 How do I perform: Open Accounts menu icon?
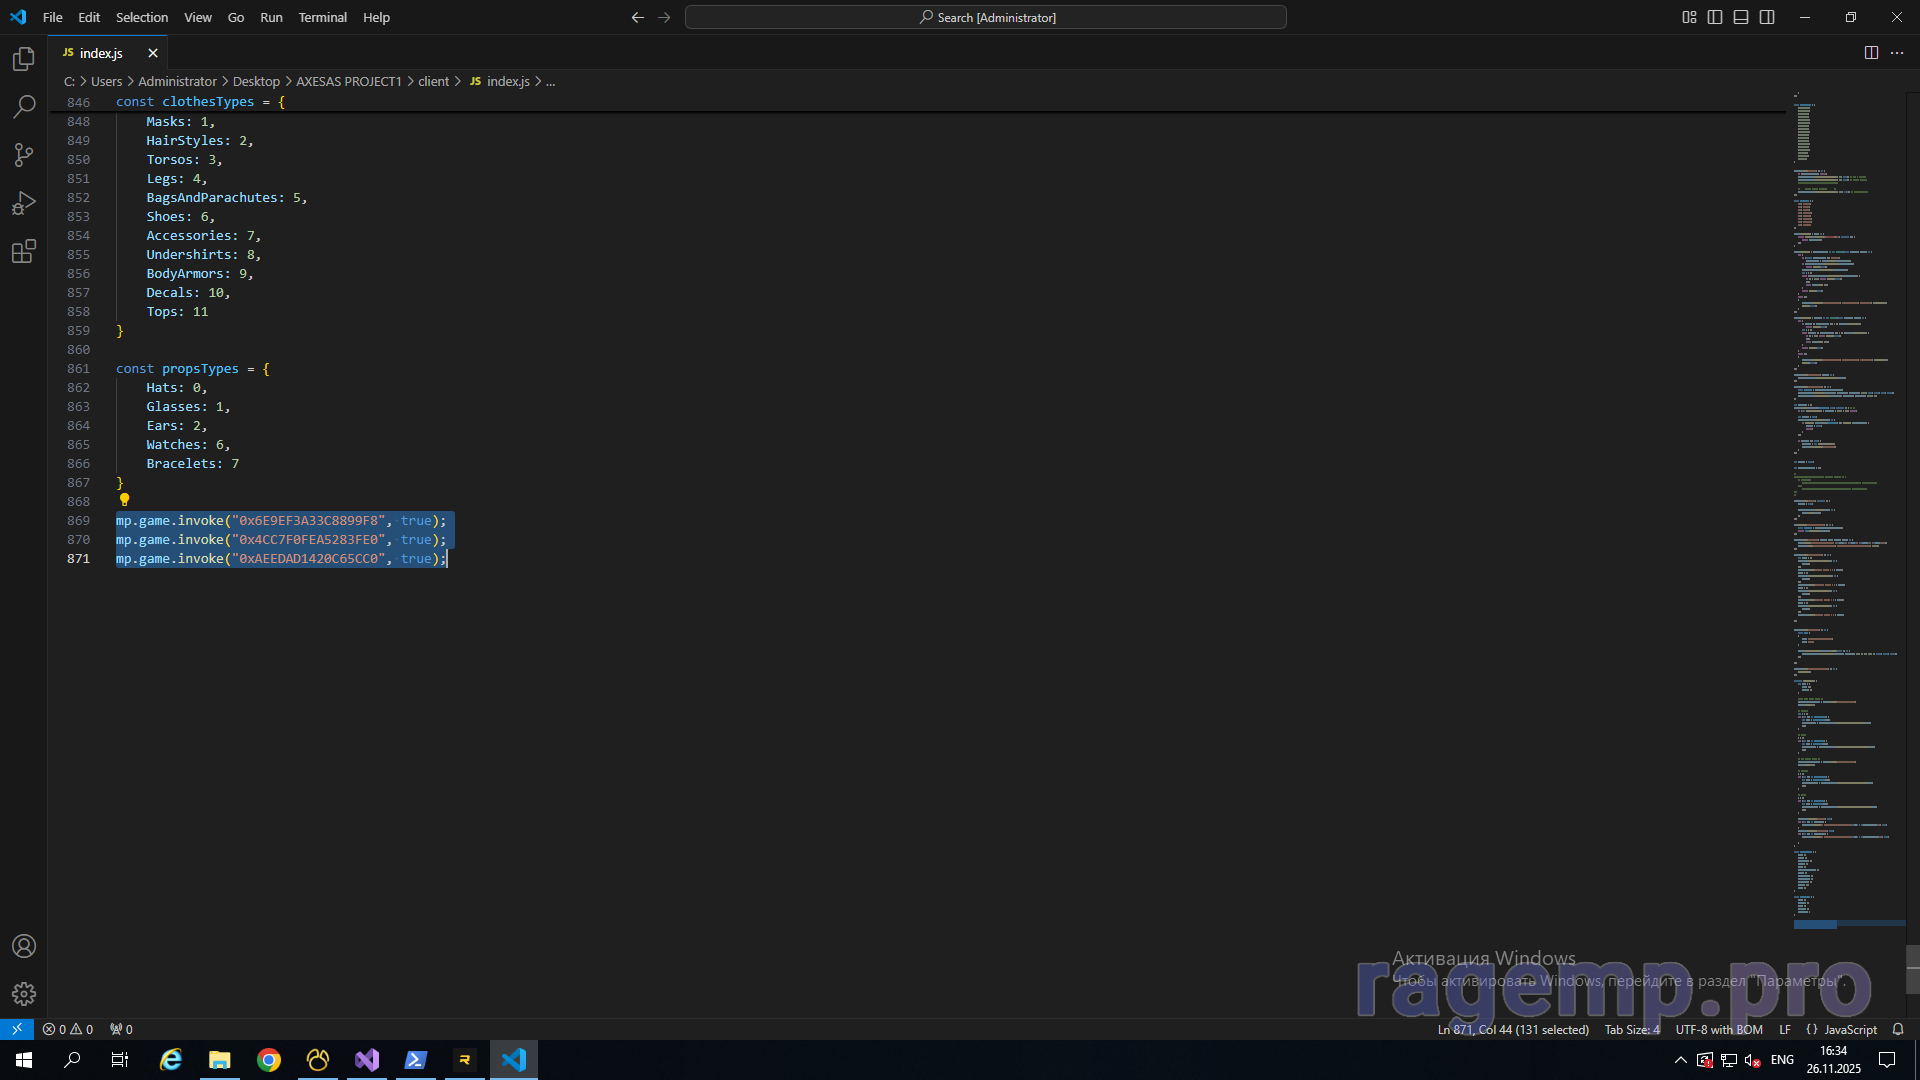[24, 946]
